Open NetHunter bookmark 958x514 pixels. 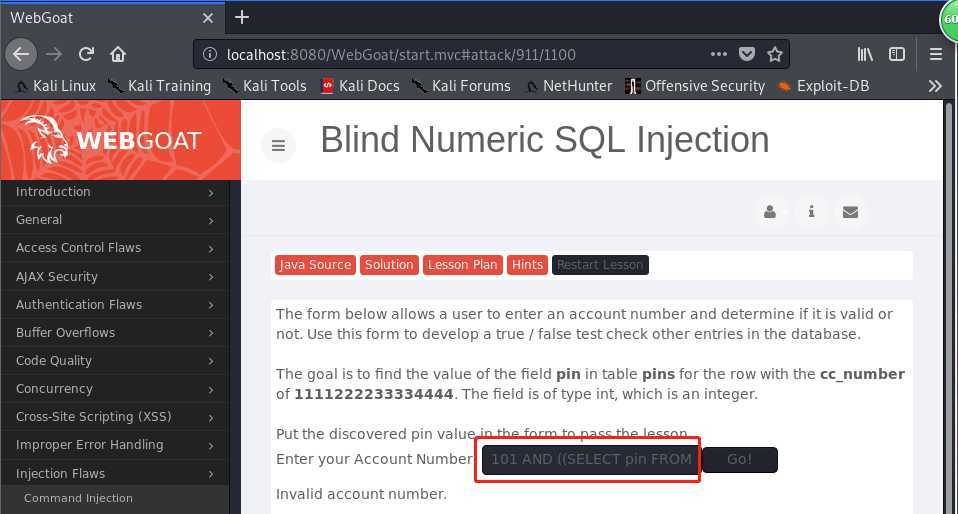coord(569,86)
